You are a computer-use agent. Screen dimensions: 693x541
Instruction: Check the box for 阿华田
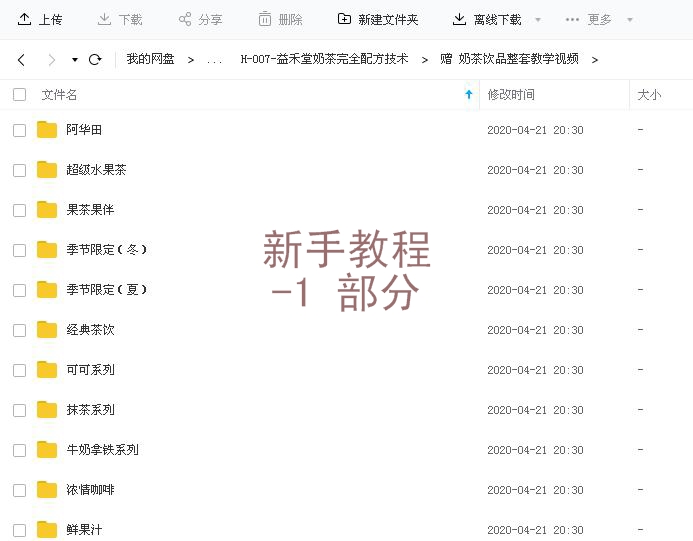tap(19, 130)
